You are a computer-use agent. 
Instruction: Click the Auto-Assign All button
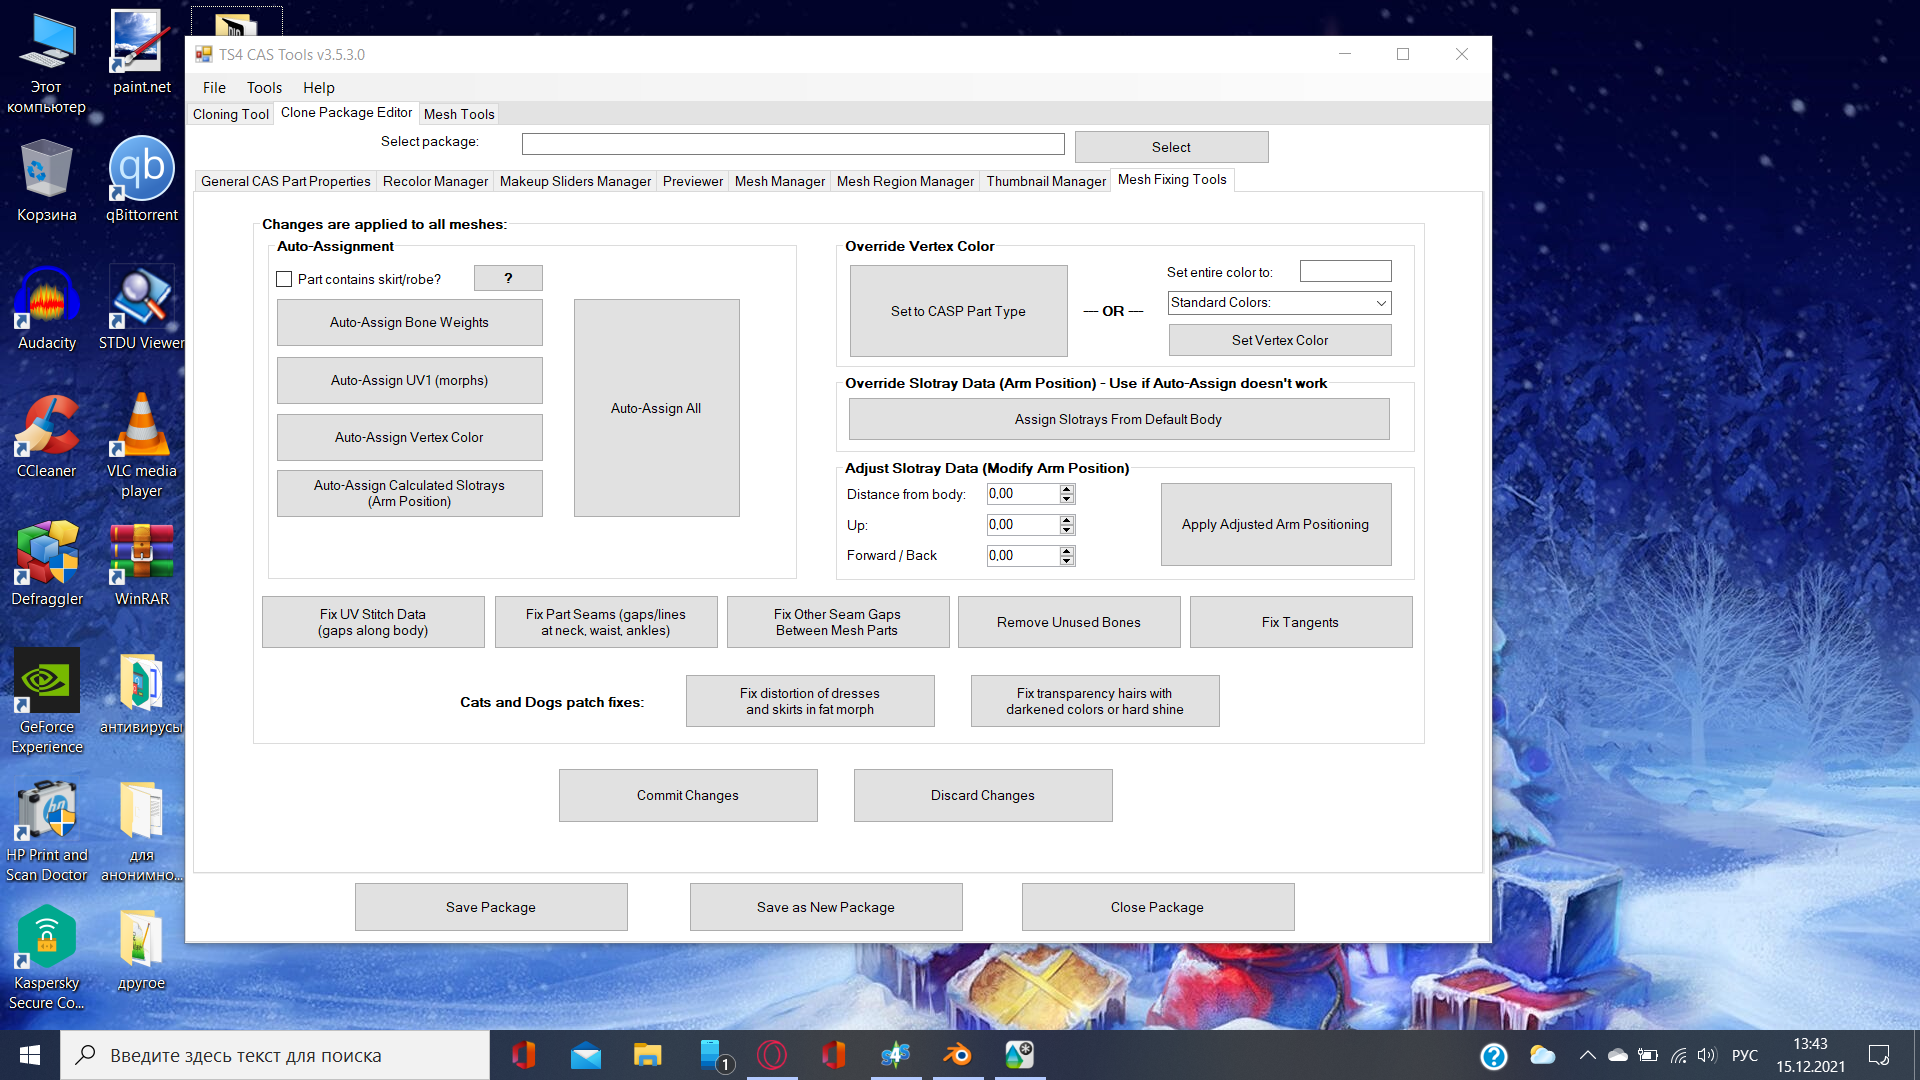(x=656, y=408)
